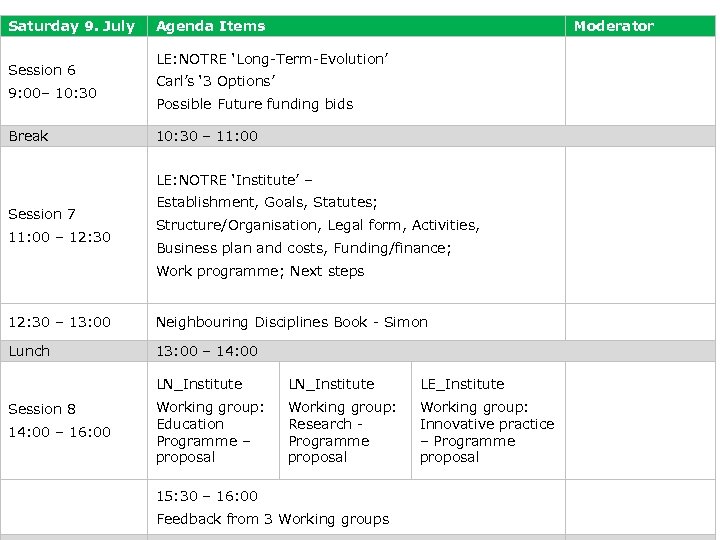Click the 'Work programme; Next steps' line
The width and height of the screenshot is (720, 540).
(260, 271)
